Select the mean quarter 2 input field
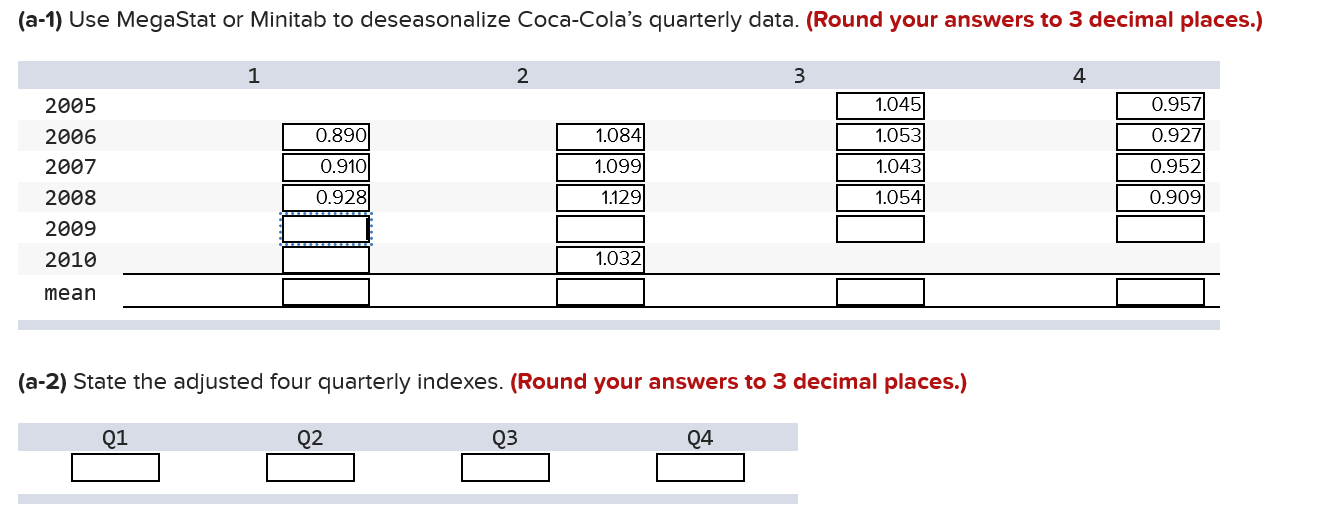1342x530 pixels. 600,292
